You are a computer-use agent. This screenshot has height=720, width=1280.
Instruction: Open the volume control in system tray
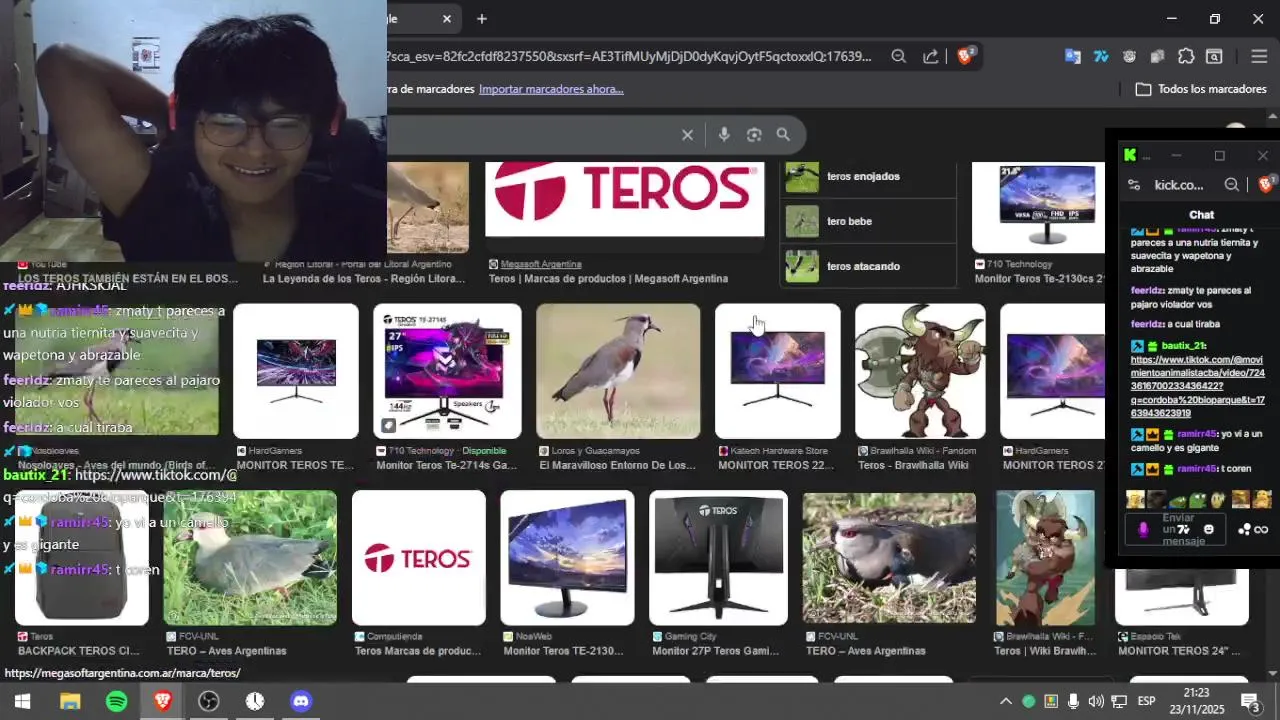(1096, 701)
